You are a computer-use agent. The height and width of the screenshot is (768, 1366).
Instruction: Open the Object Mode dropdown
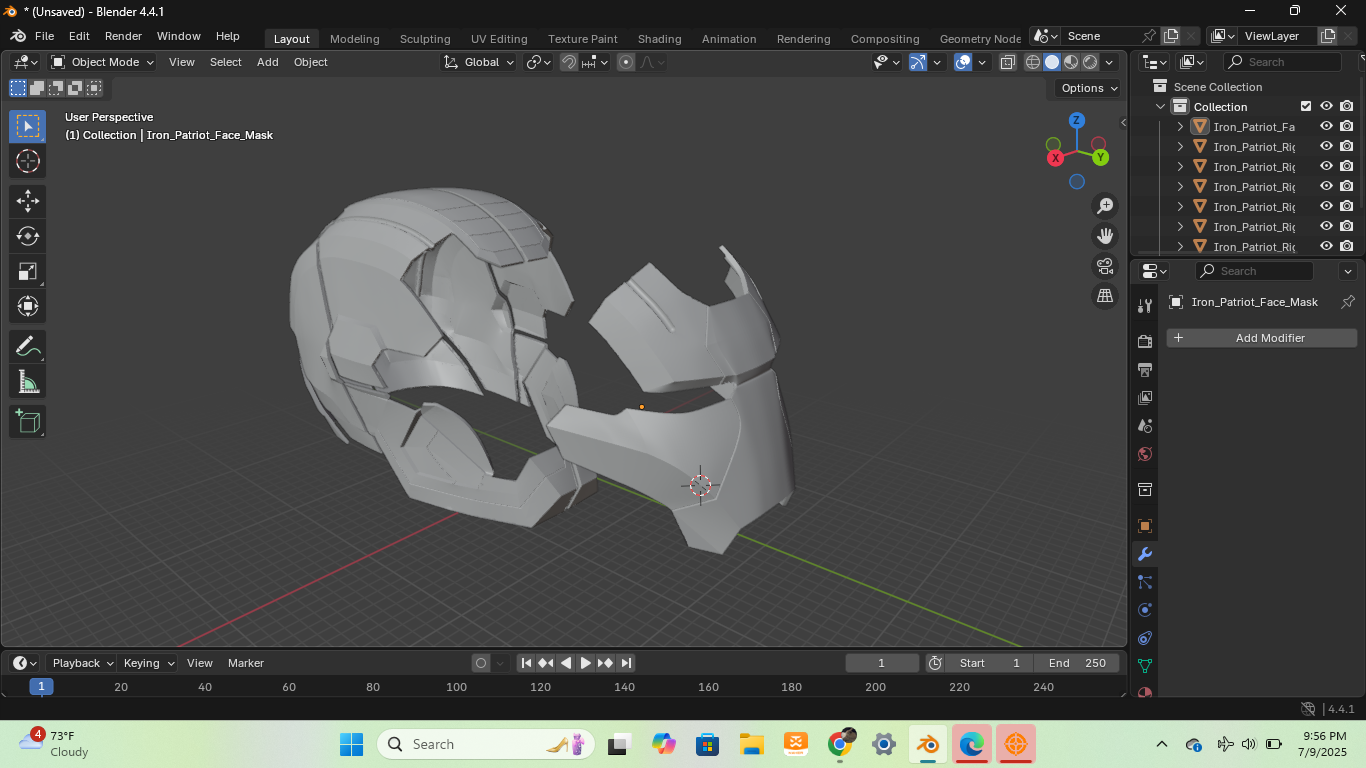102,62
